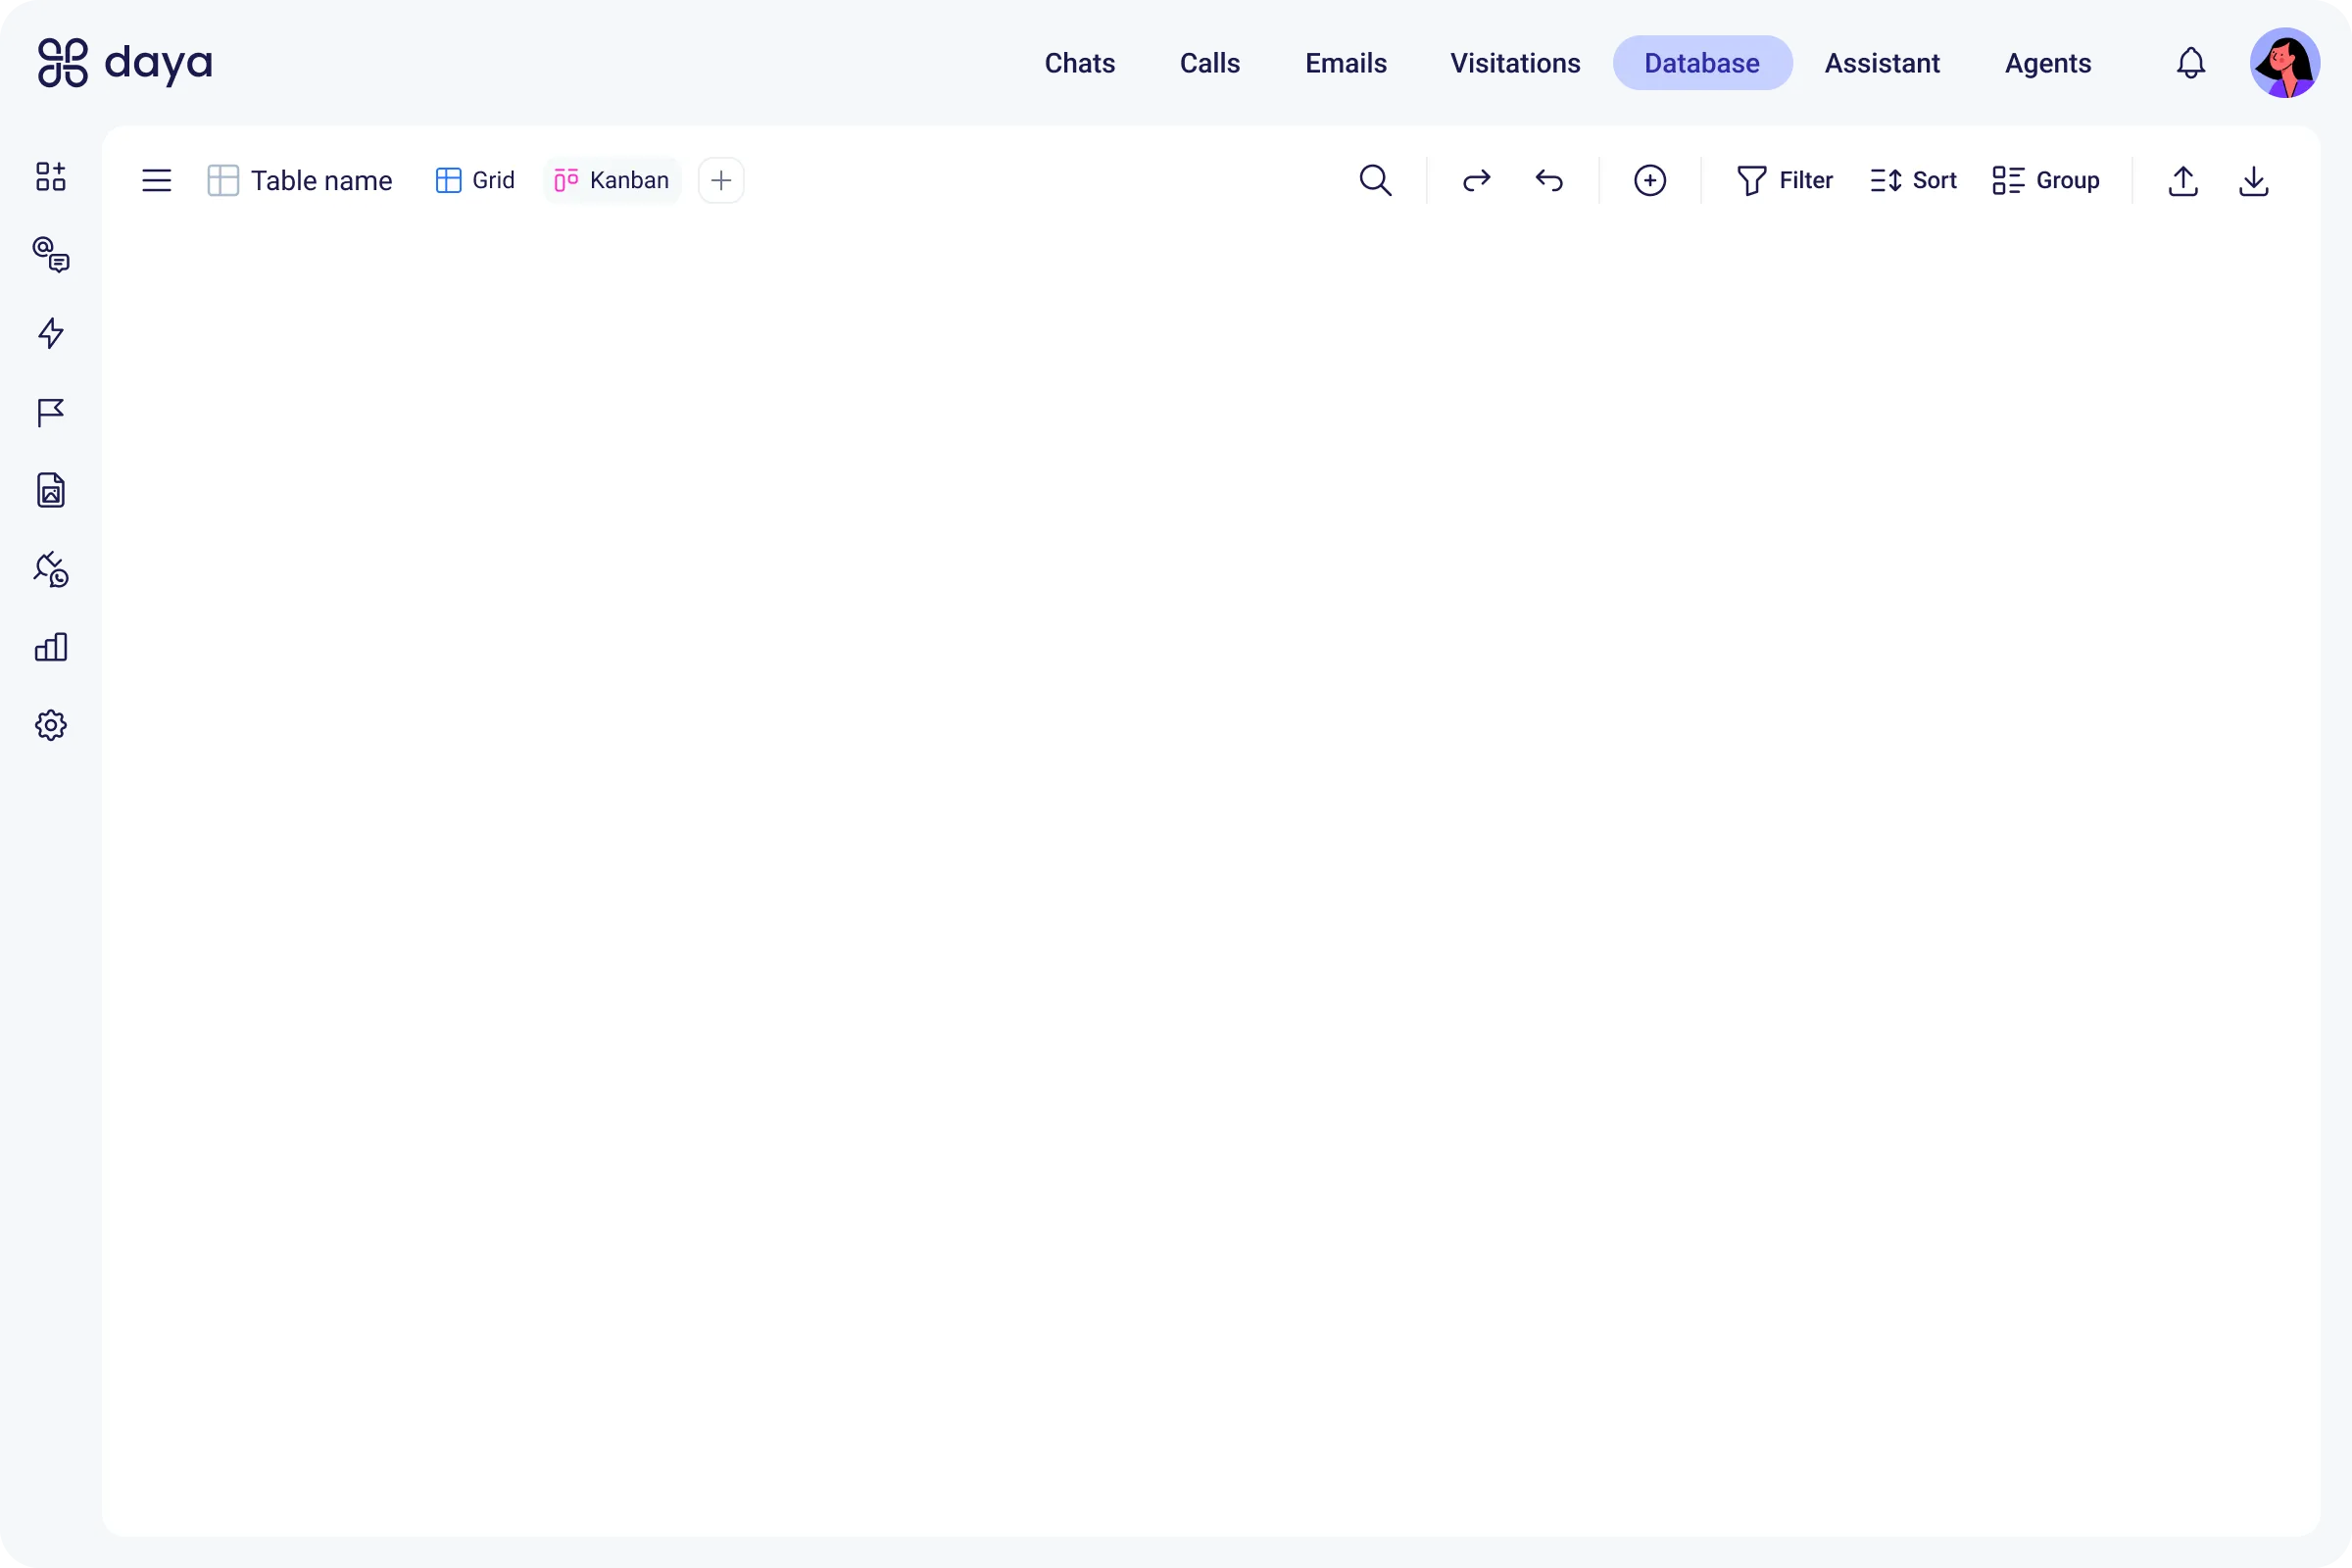Click the undo arrow icon

click(1549, 181)
